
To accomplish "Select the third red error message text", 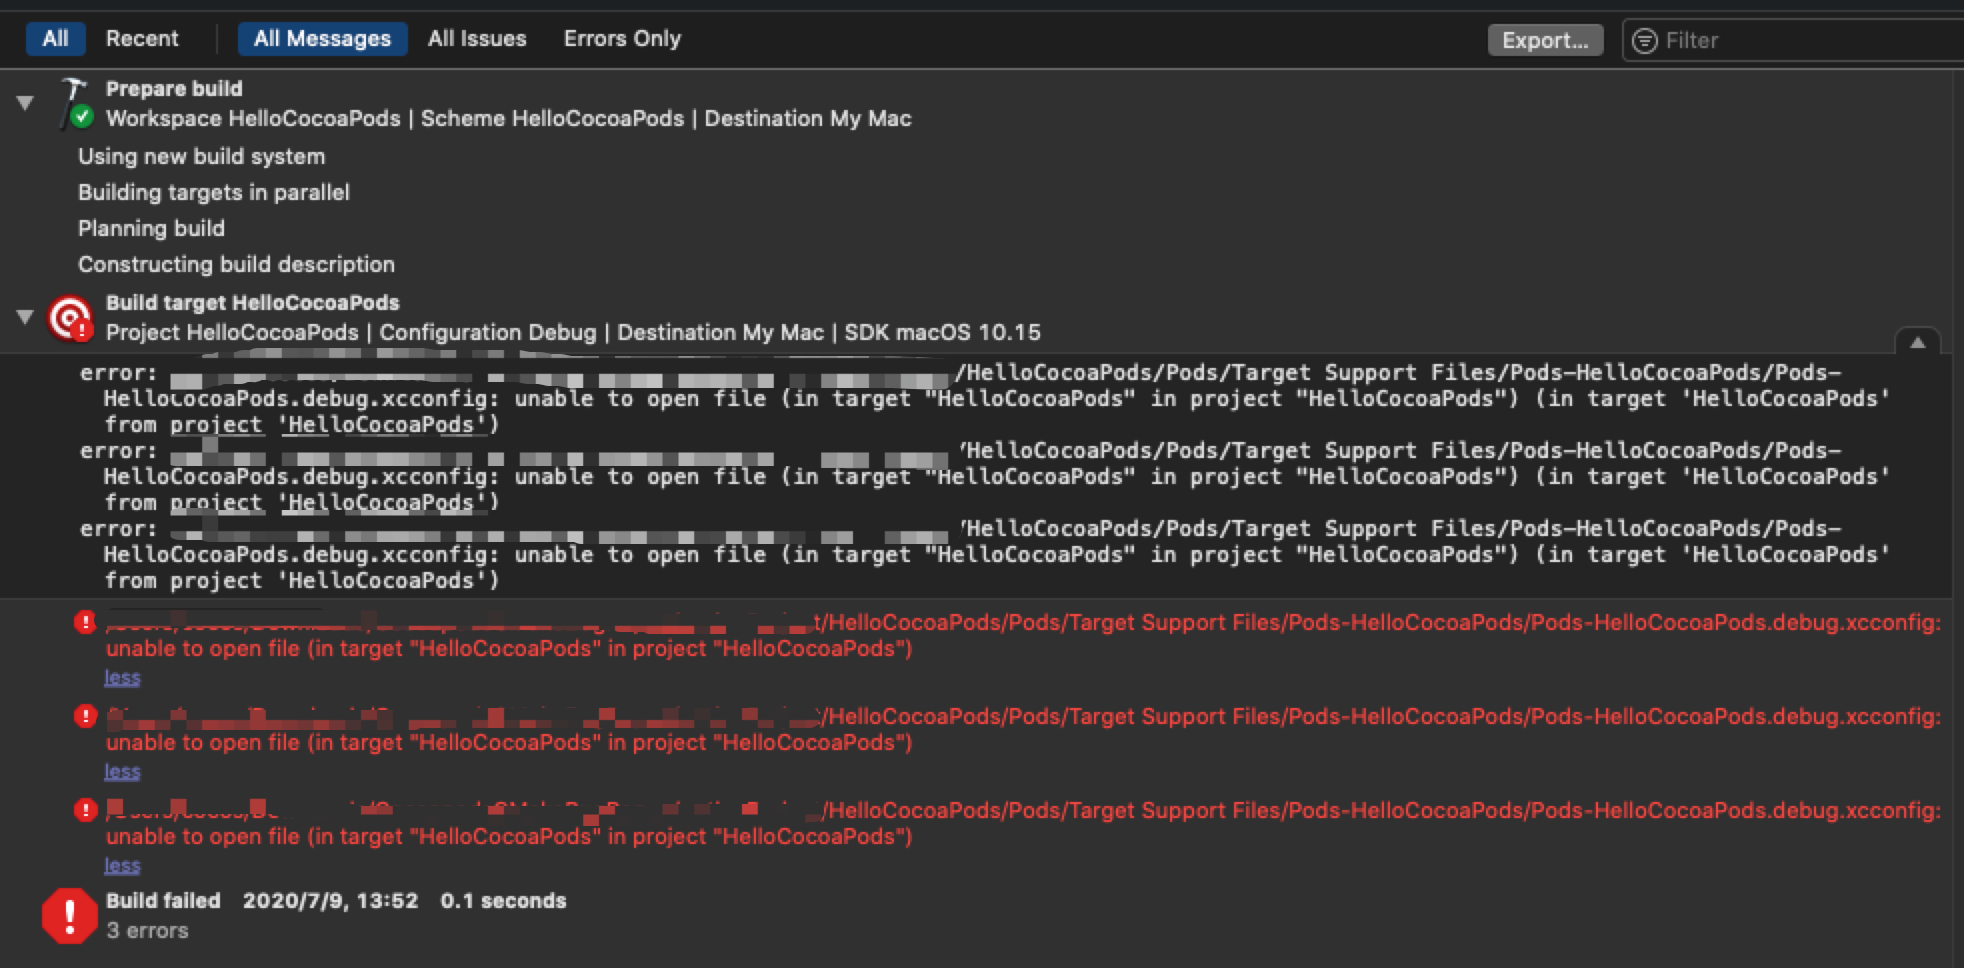I will pyautogui.click(x=1023, y=823).
